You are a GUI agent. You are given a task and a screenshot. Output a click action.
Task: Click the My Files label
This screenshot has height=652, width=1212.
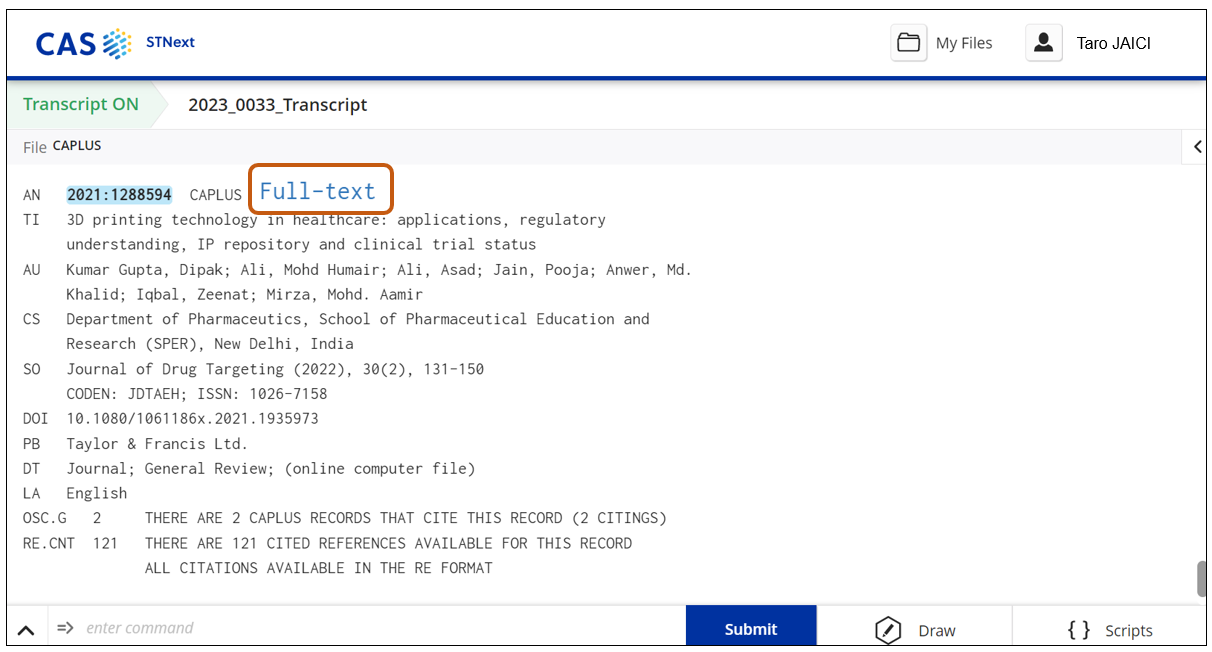[964, 43]
